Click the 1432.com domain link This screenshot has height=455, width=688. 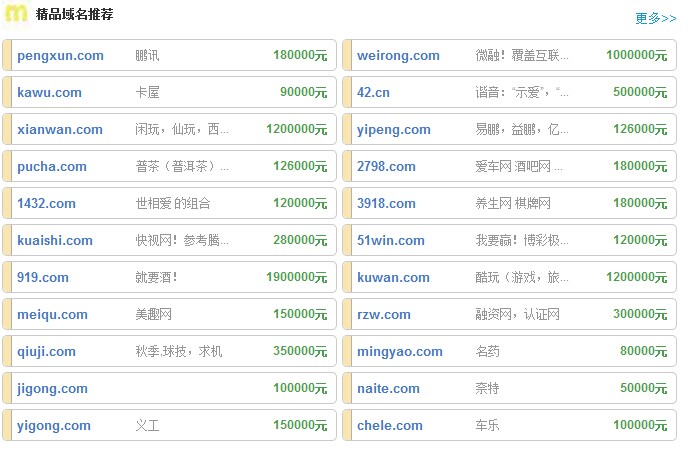pyautogui.click(x=46, y=204)
